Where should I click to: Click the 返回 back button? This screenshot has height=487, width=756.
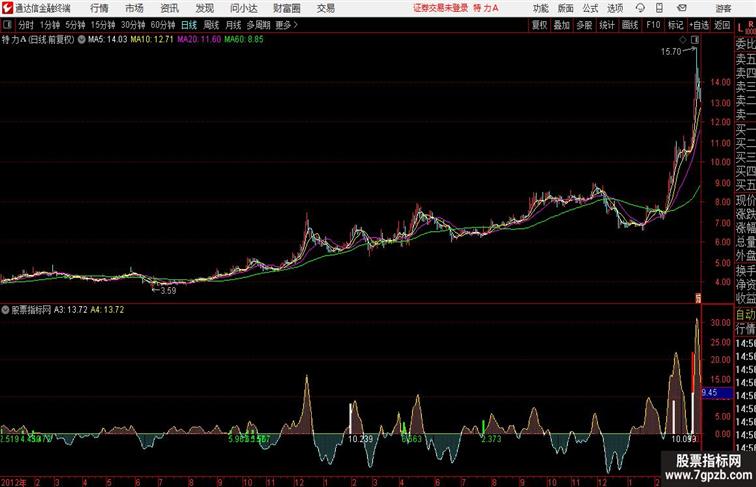[722, 25]
